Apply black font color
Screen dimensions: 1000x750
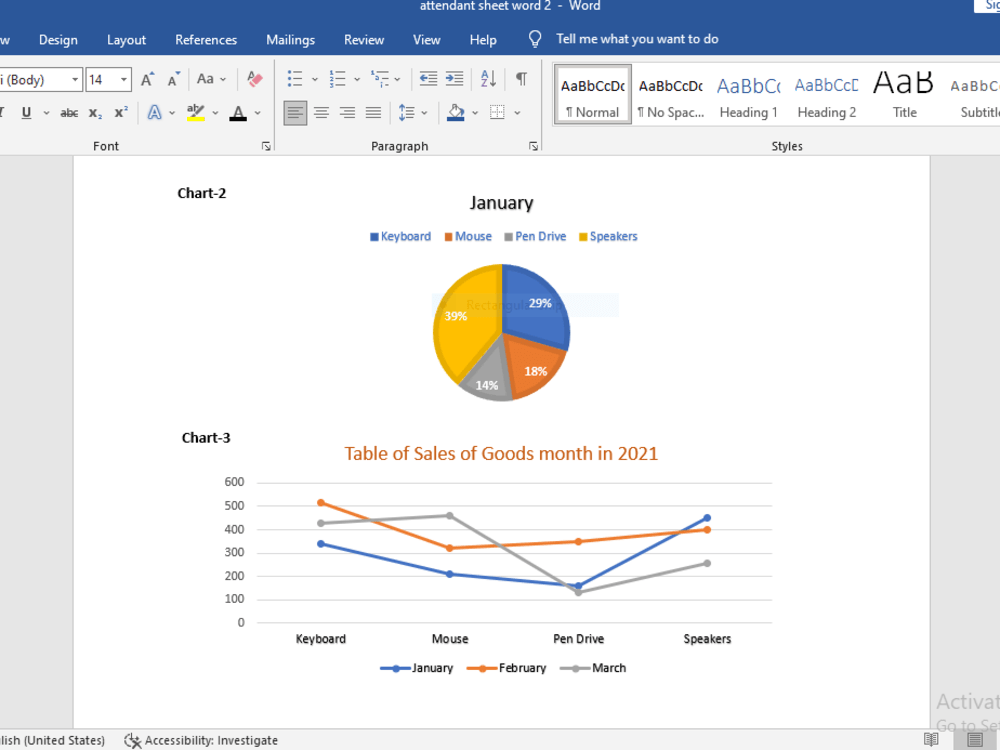tap(238, 113)
